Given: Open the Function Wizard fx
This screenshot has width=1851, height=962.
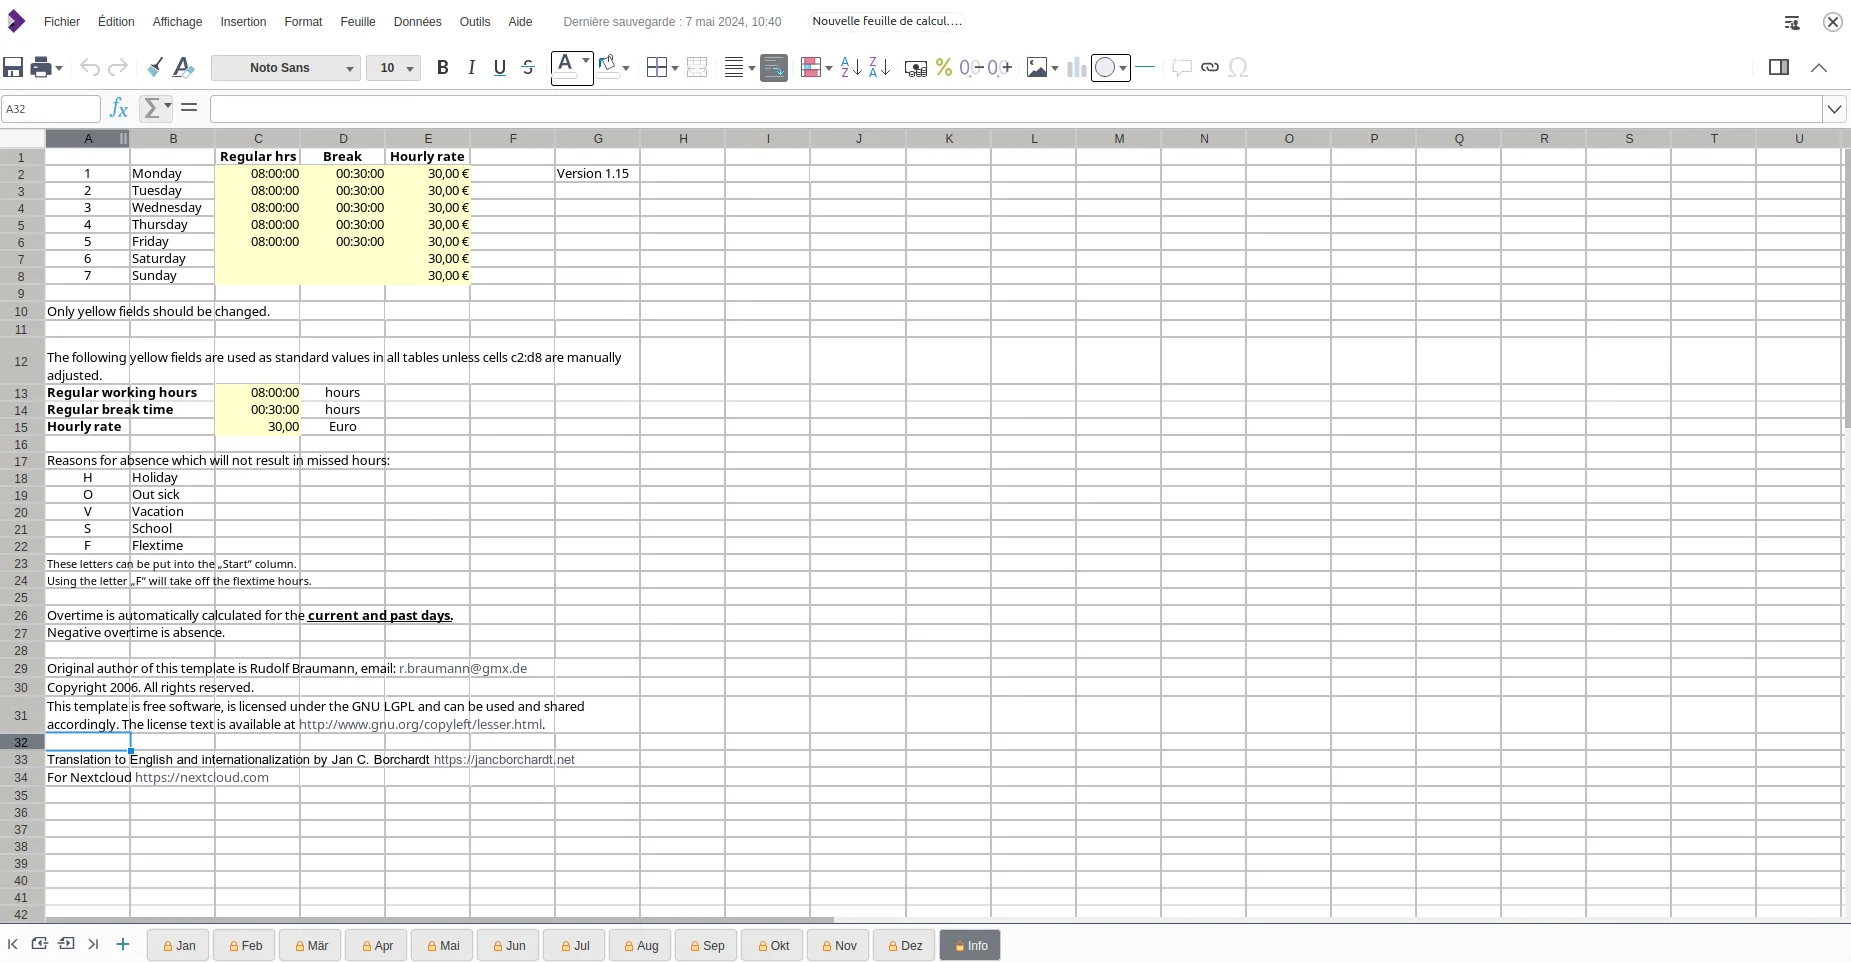Looking at the screenshot, I should (x=119, y=108).
